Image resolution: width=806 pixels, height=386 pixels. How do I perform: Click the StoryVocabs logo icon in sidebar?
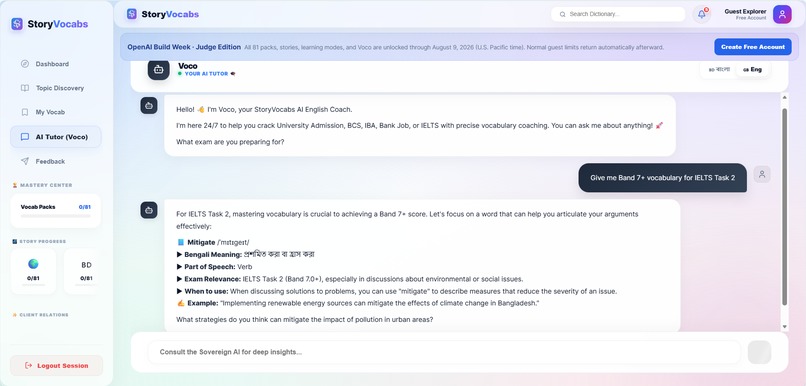tap(17, 24)
